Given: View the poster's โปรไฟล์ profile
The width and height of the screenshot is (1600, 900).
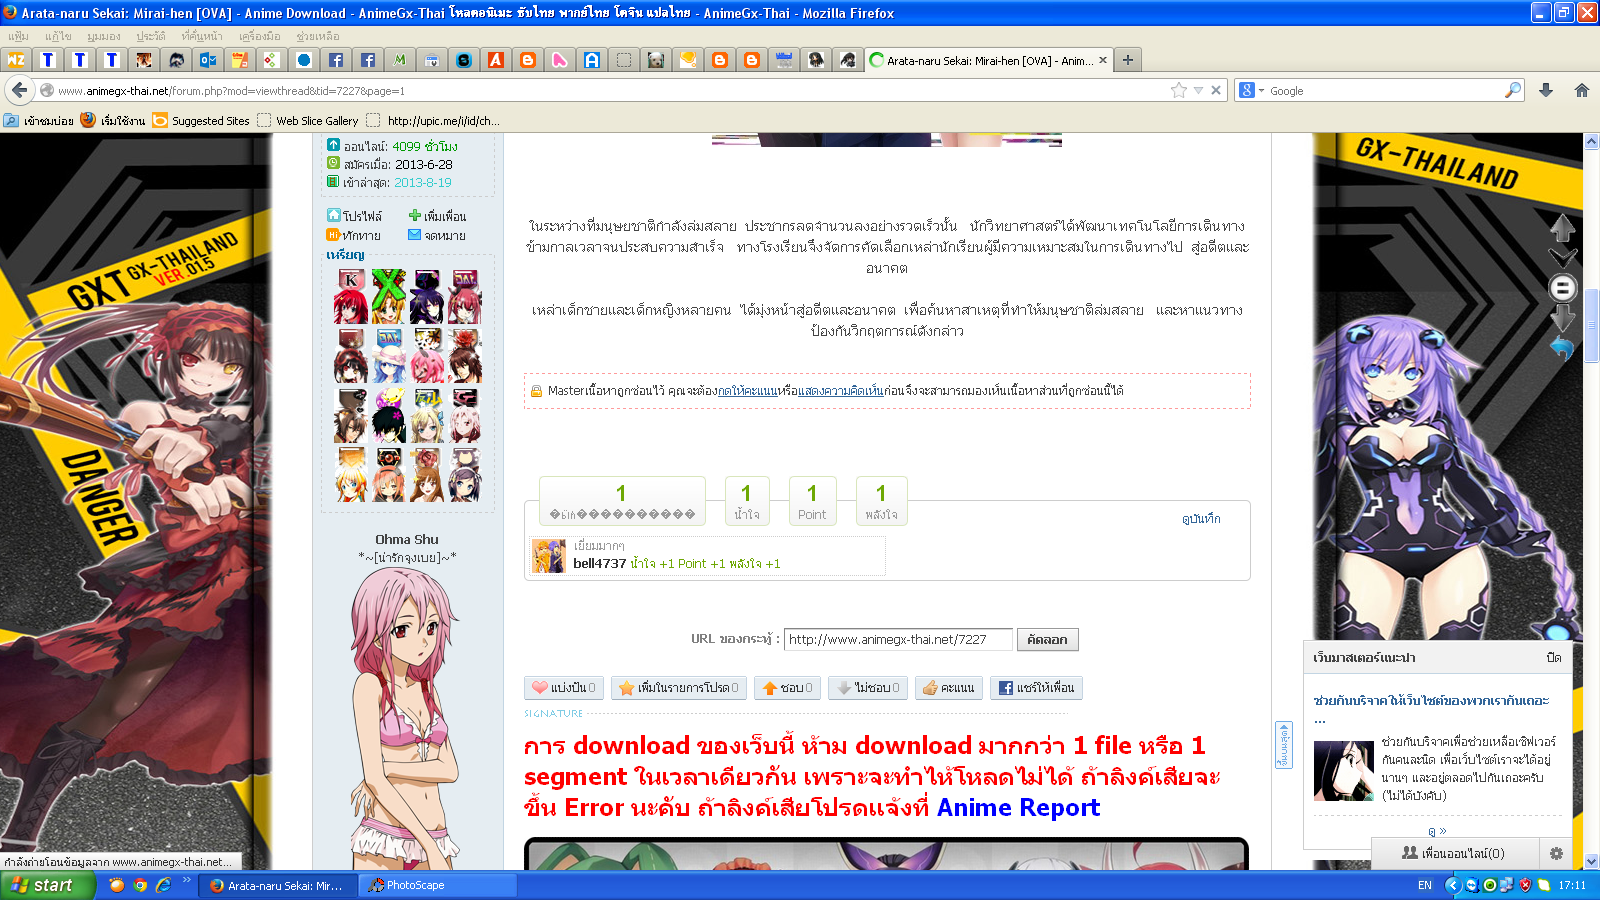Looking at the screenshot, I should click(355, 216).
